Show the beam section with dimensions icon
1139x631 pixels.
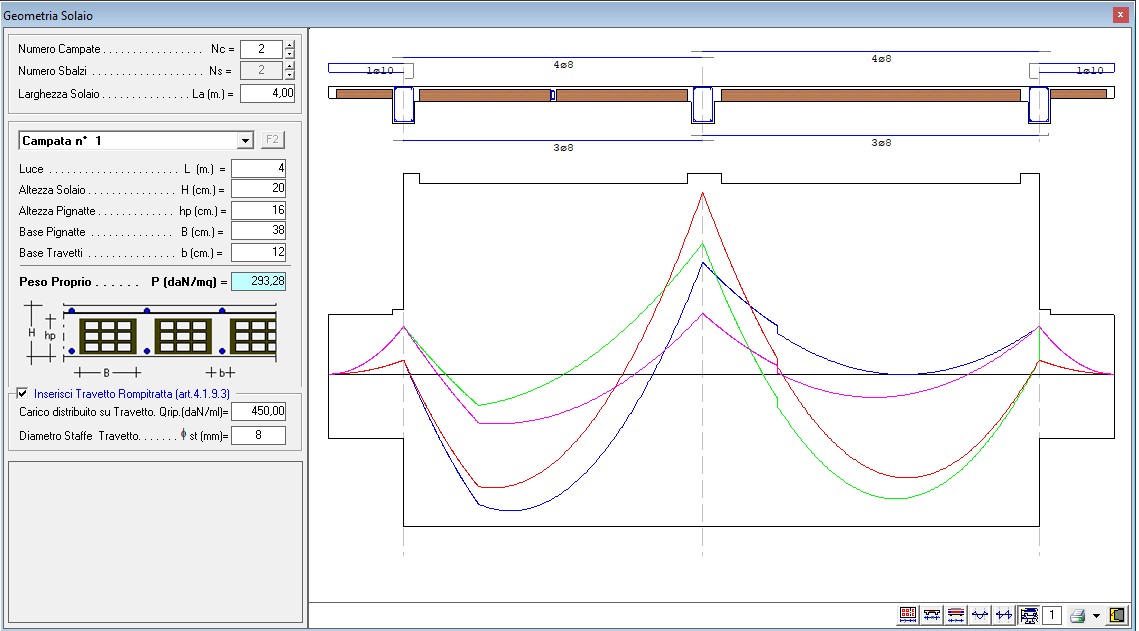tap(932, 615)
